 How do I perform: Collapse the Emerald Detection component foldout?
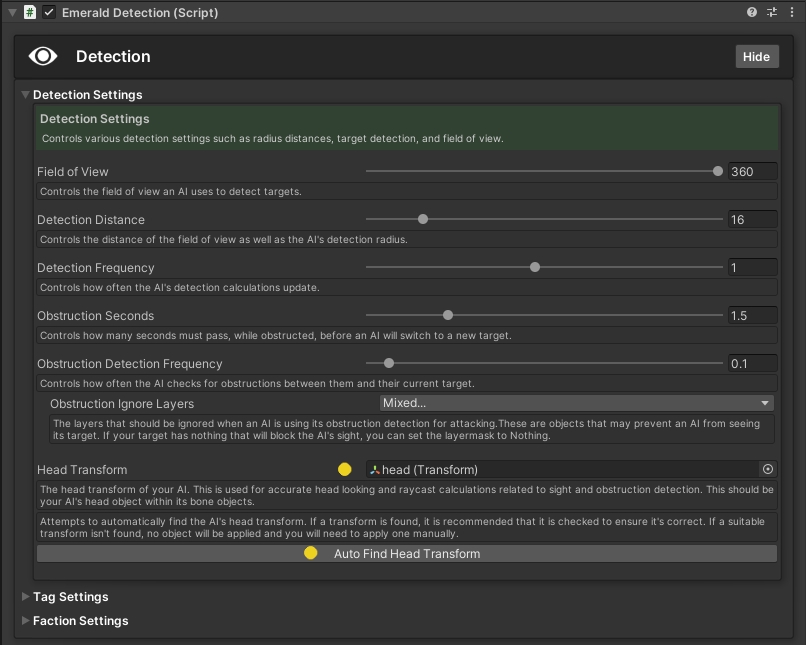[x=11, y=13]
